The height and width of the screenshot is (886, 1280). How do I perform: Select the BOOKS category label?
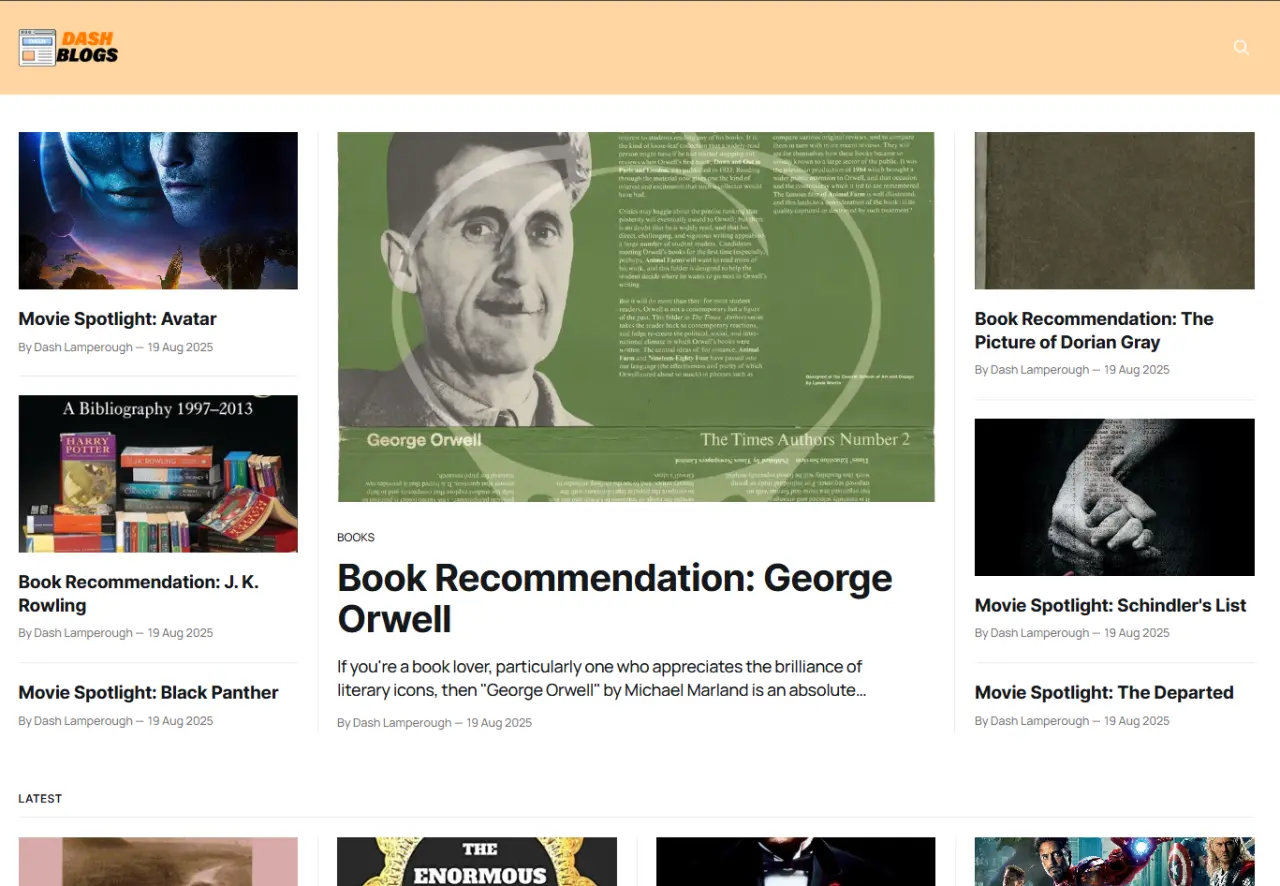[x=356, y=538]
